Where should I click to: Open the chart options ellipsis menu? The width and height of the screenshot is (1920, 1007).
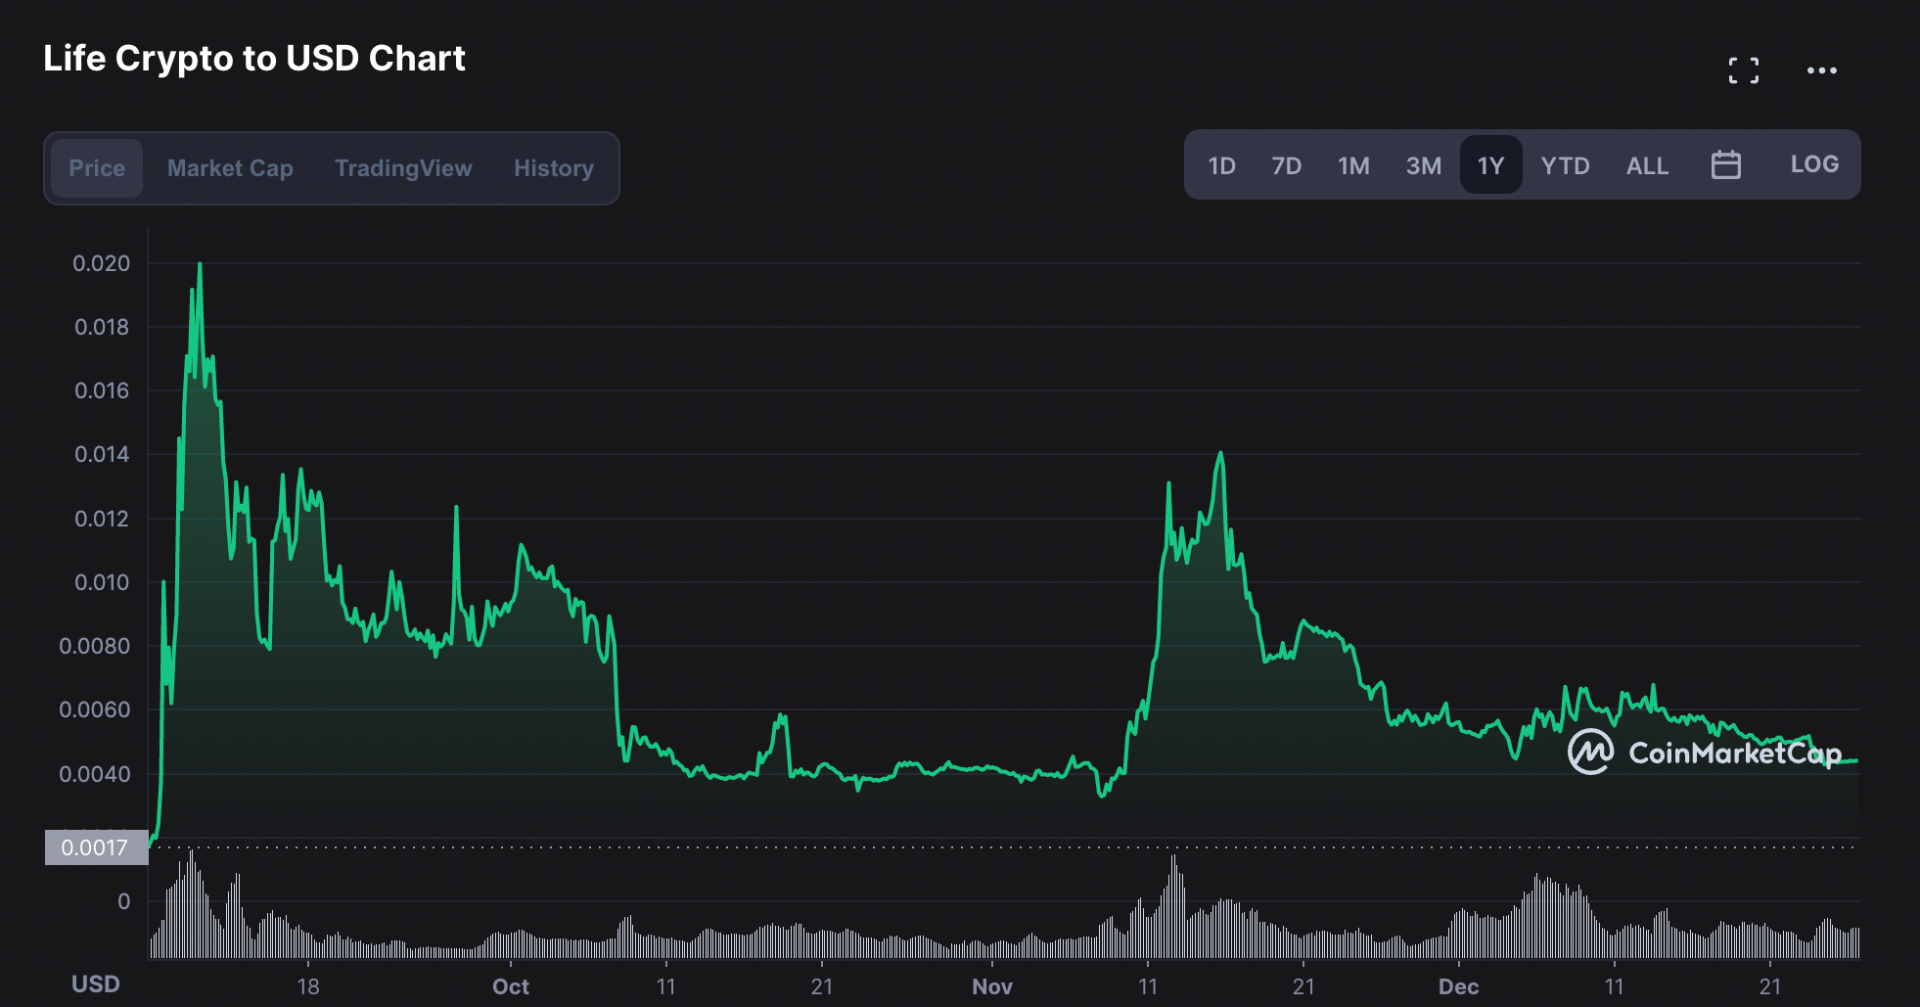(x=1822, y=69)
